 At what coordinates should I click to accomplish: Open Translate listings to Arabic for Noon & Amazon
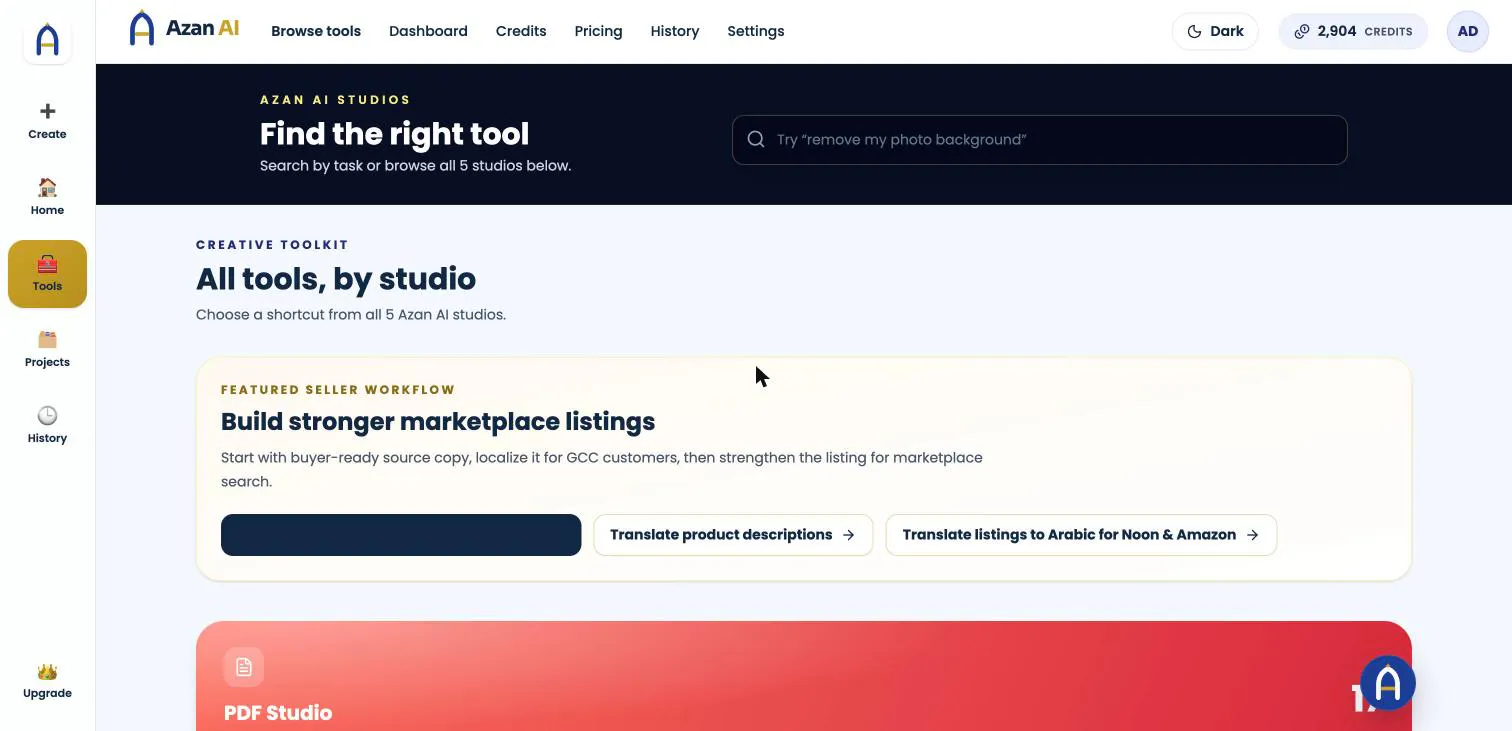pos(1081,535)
